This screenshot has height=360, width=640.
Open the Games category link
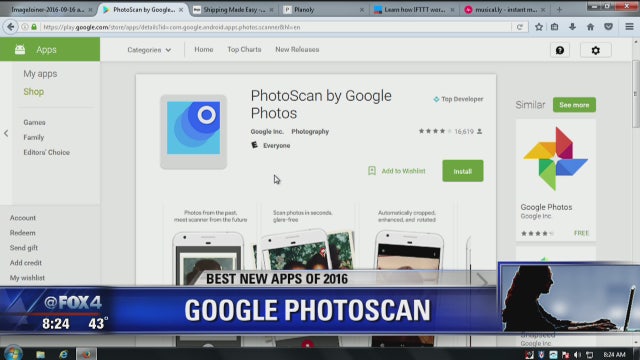tap(34, 122)
